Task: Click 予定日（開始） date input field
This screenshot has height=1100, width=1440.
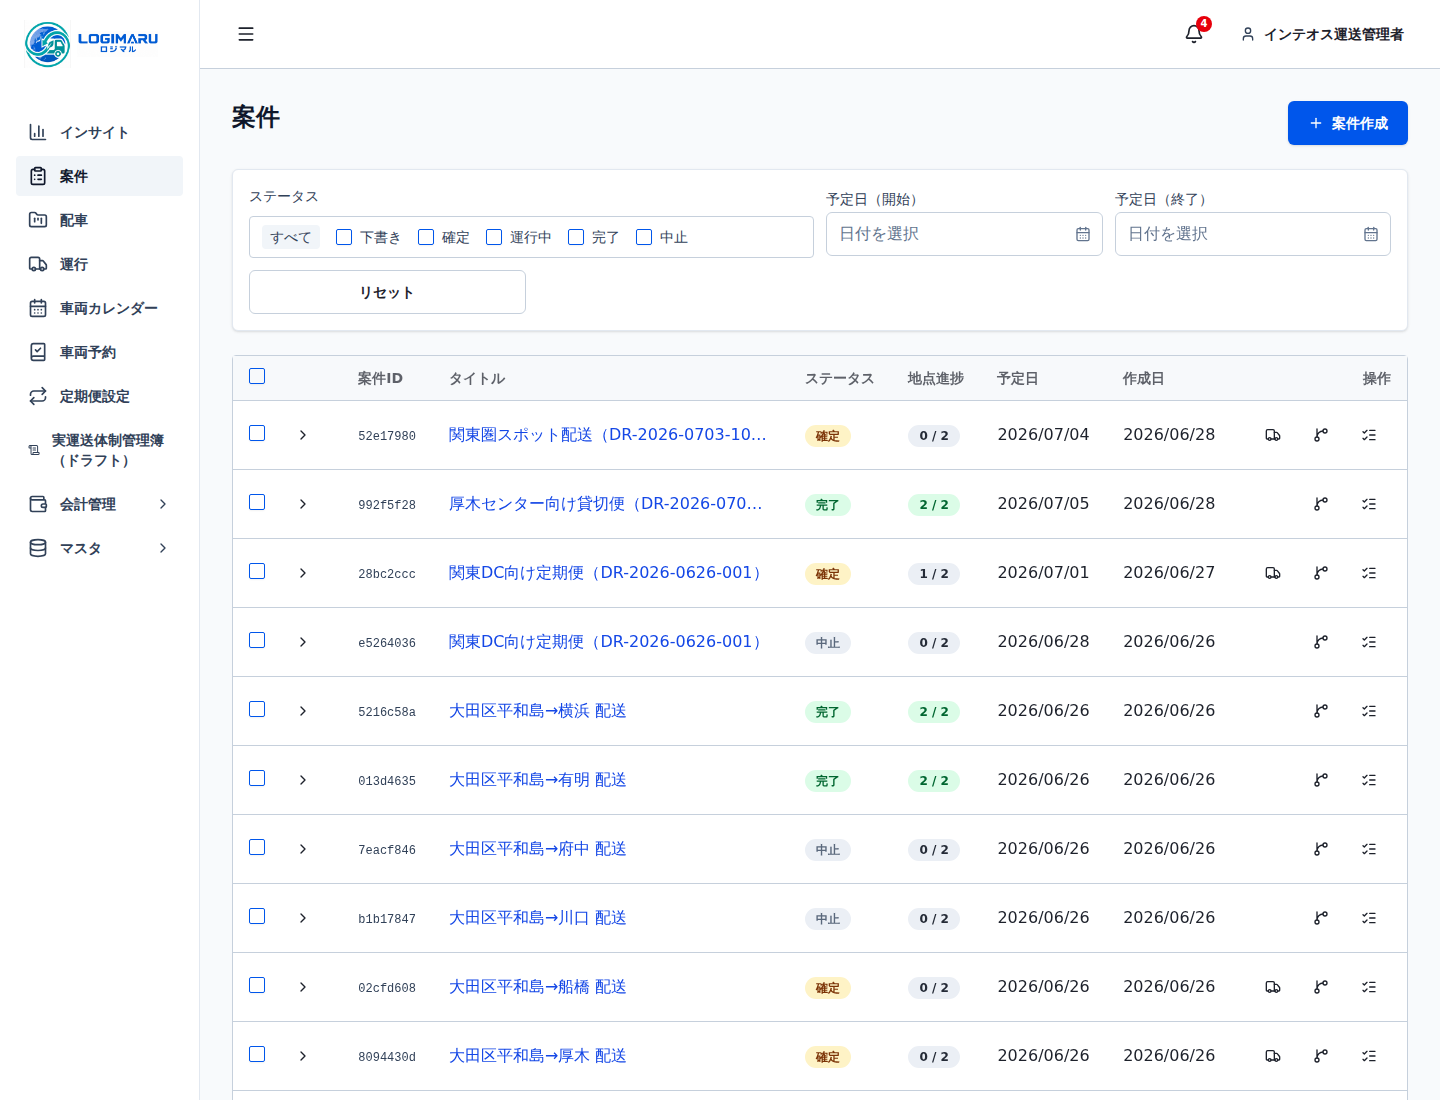Action: coord(964,234)
